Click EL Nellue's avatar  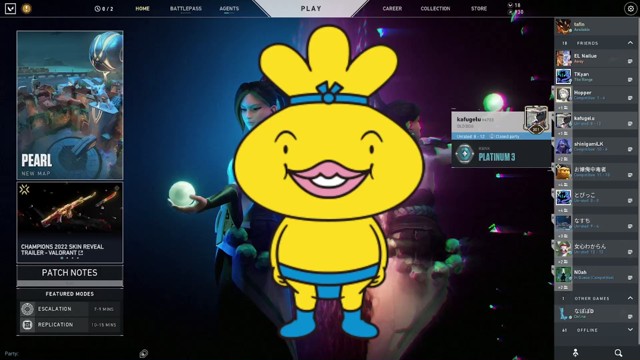pyautogui.click(x=563, y=58)
